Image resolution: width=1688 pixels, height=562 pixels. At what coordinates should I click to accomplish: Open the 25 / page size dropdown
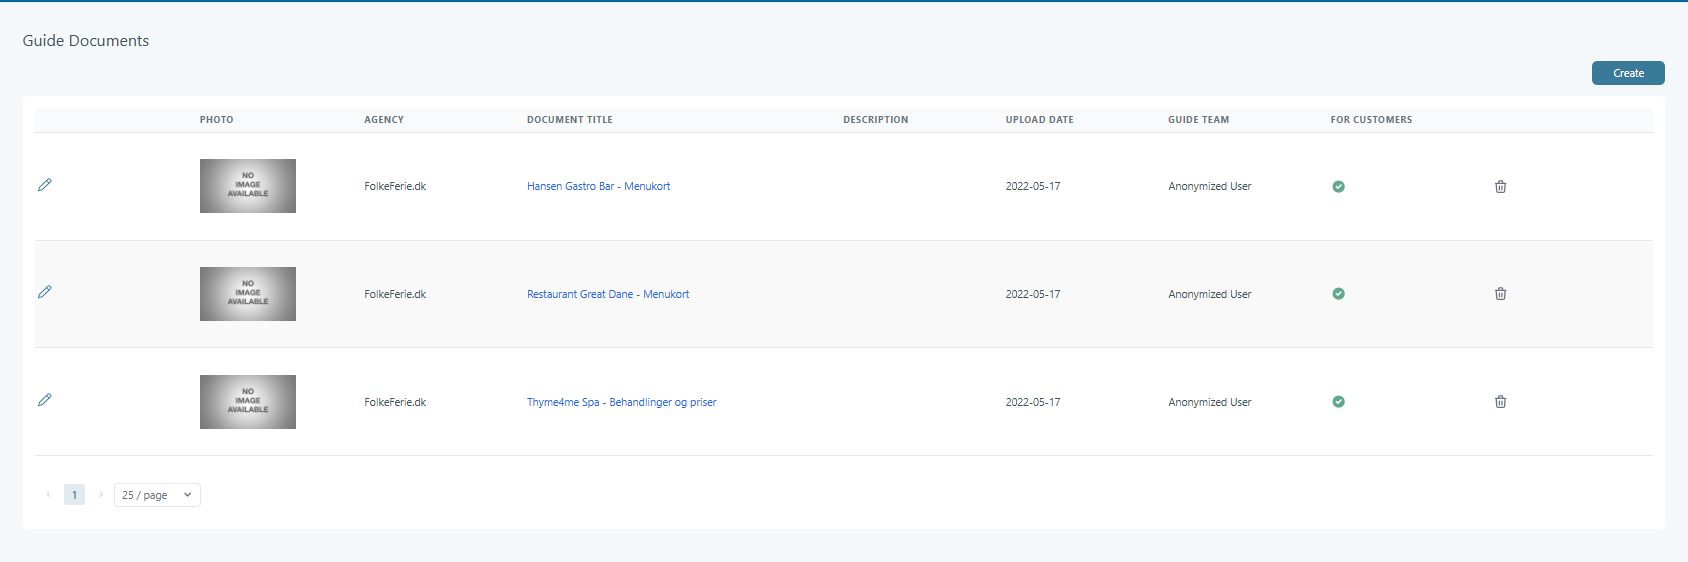point(157,495)
